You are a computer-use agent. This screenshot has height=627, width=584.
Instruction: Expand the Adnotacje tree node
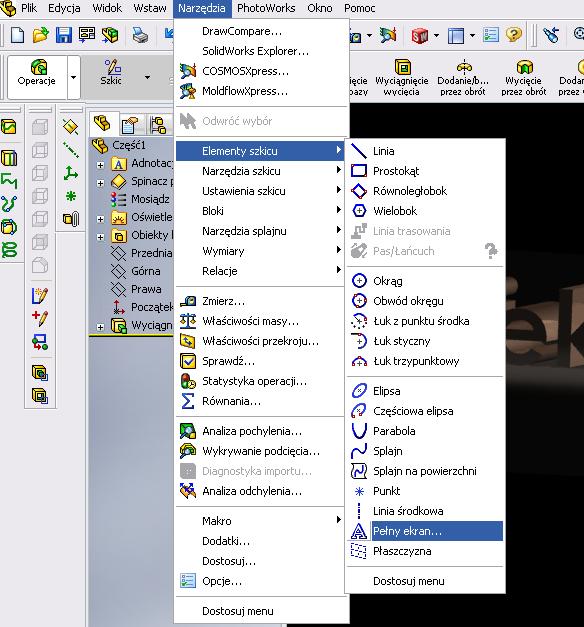(100, 165)
